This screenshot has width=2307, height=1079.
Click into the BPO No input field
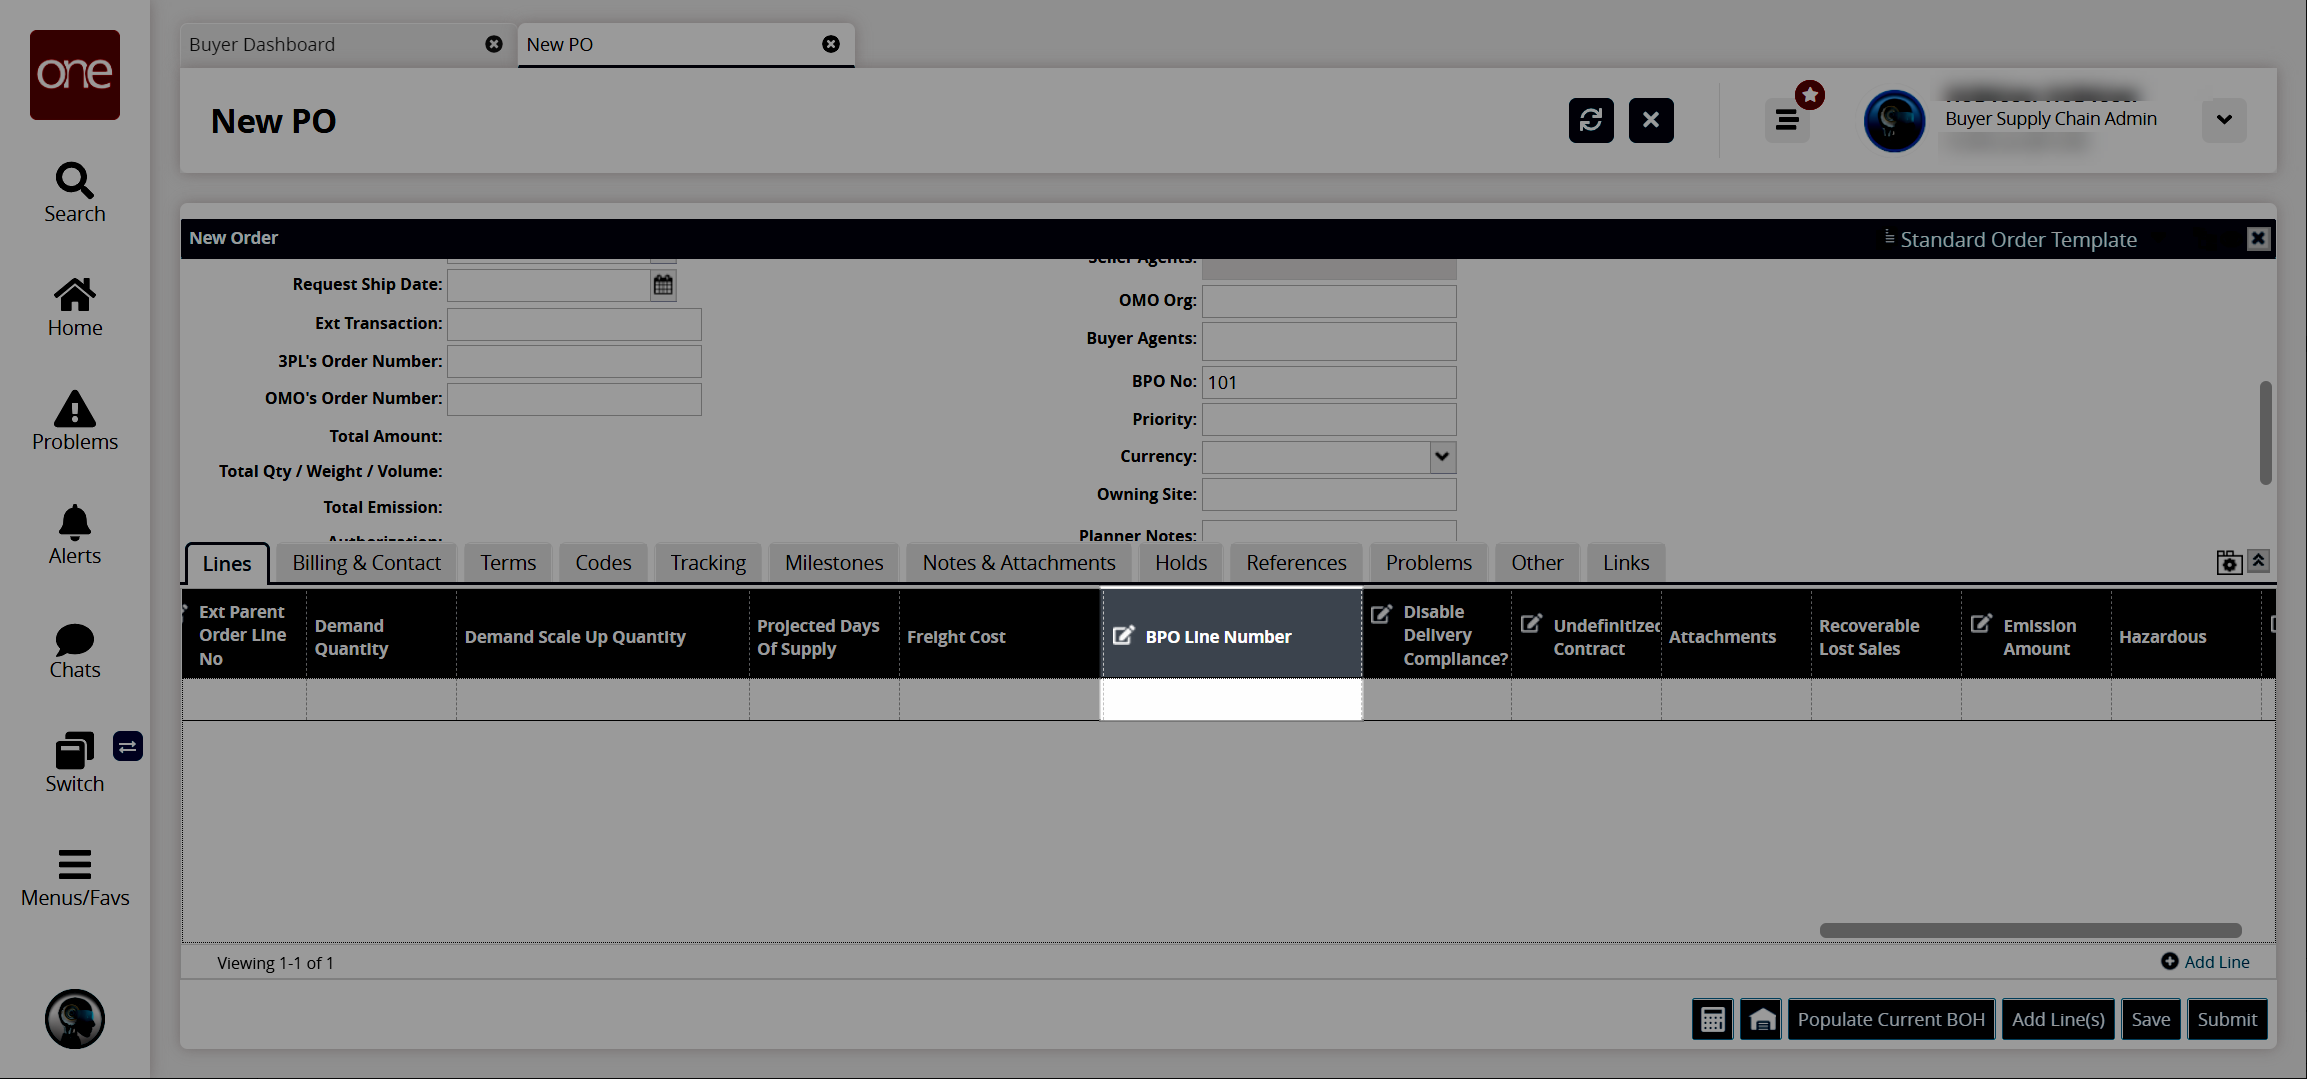click(1328, 383)
